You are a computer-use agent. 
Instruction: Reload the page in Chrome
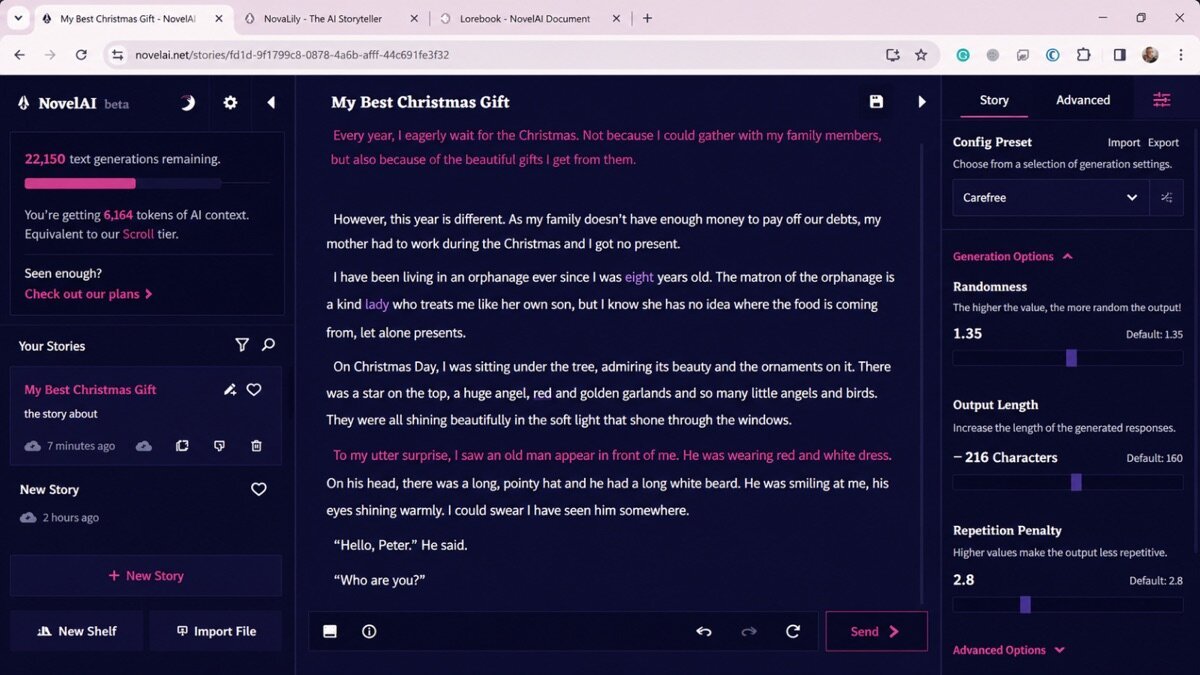[81, 55]
